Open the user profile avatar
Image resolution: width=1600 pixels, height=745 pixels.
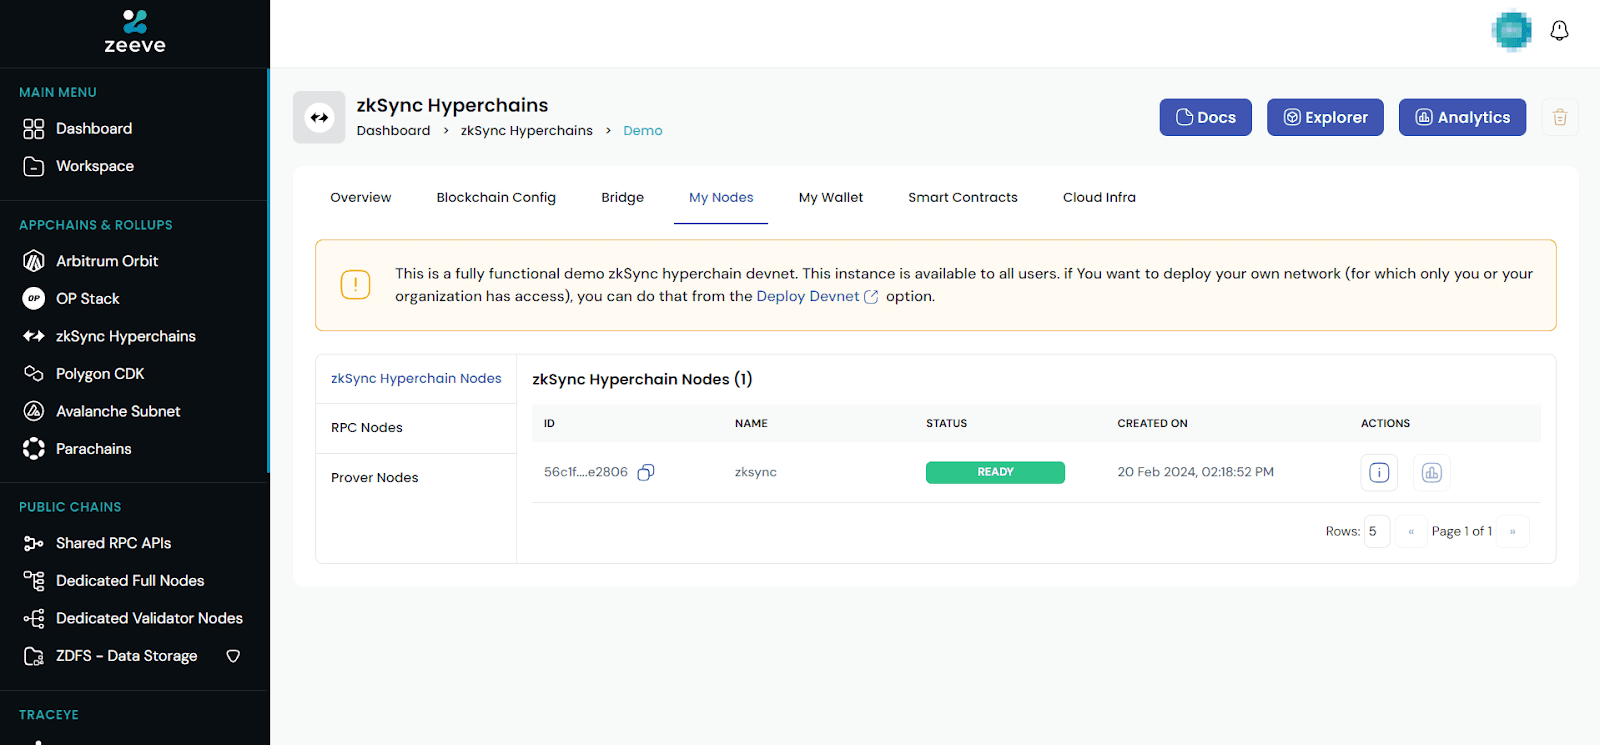click(x=1512, y=31)
